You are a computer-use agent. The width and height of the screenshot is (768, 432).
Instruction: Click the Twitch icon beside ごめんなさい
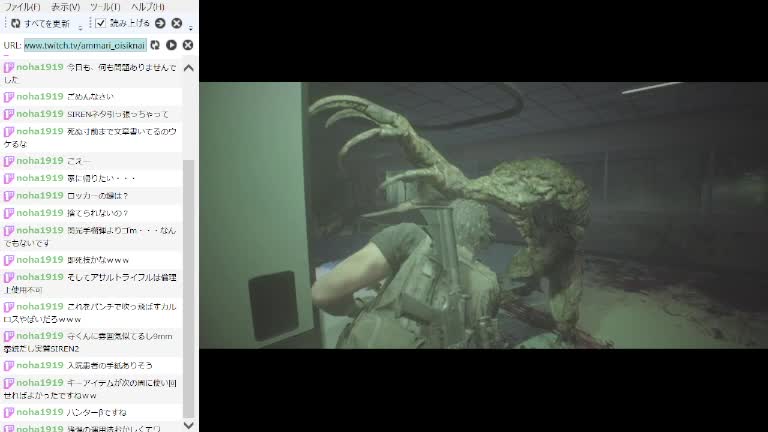9,97
